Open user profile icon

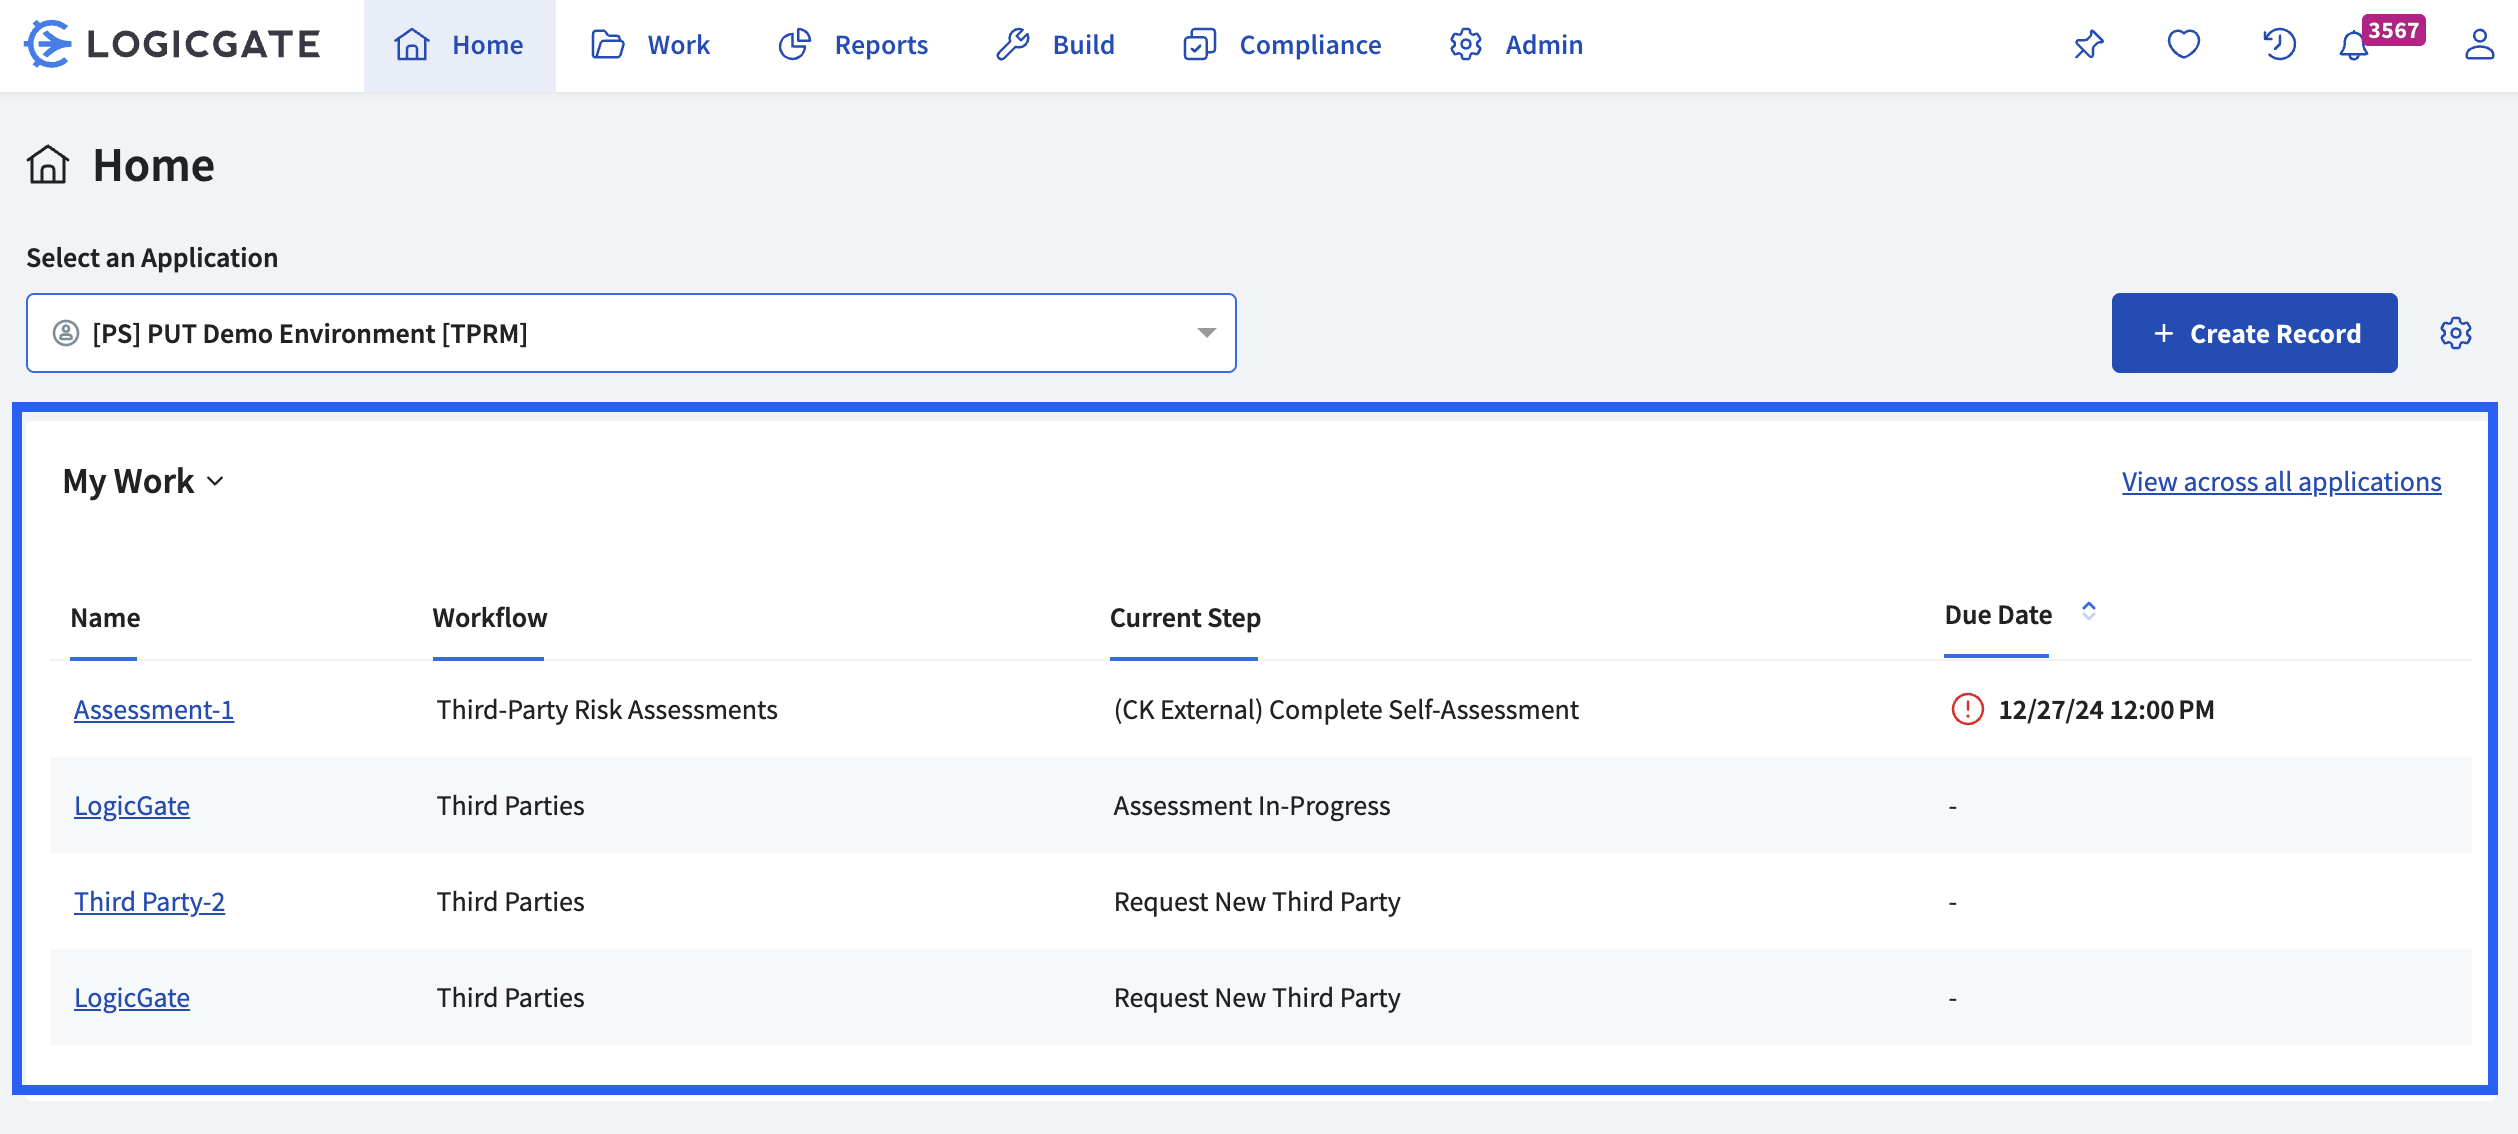coord(2479,44)
